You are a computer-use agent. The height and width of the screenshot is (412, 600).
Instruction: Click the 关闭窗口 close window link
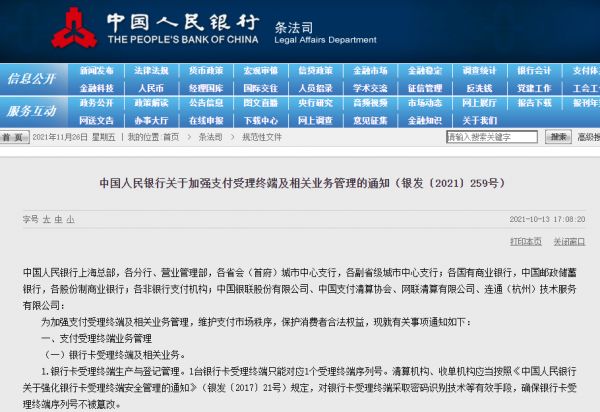568,241
